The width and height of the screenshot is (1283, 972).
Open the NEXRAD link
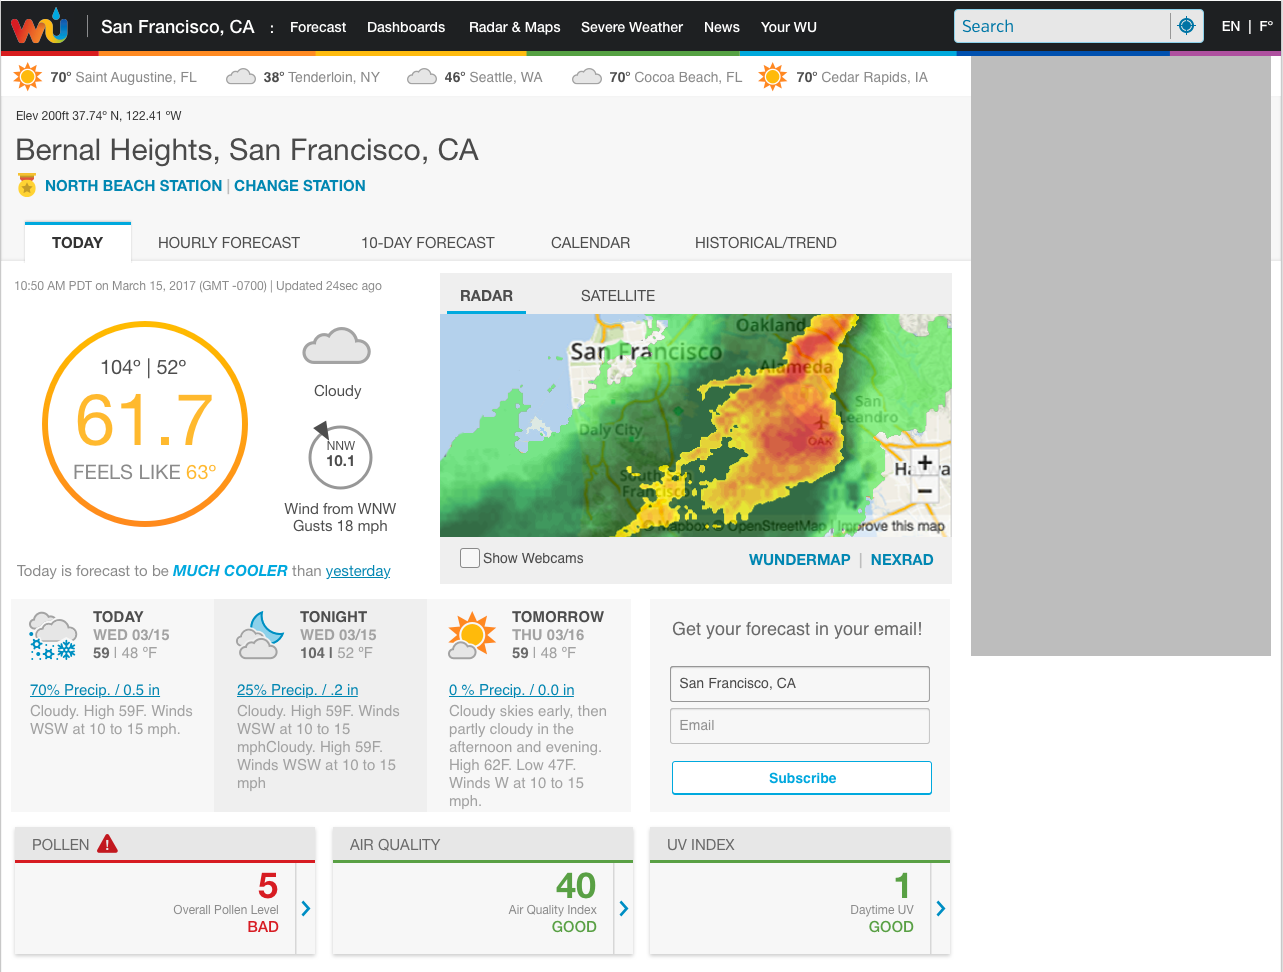pos(902,559)
